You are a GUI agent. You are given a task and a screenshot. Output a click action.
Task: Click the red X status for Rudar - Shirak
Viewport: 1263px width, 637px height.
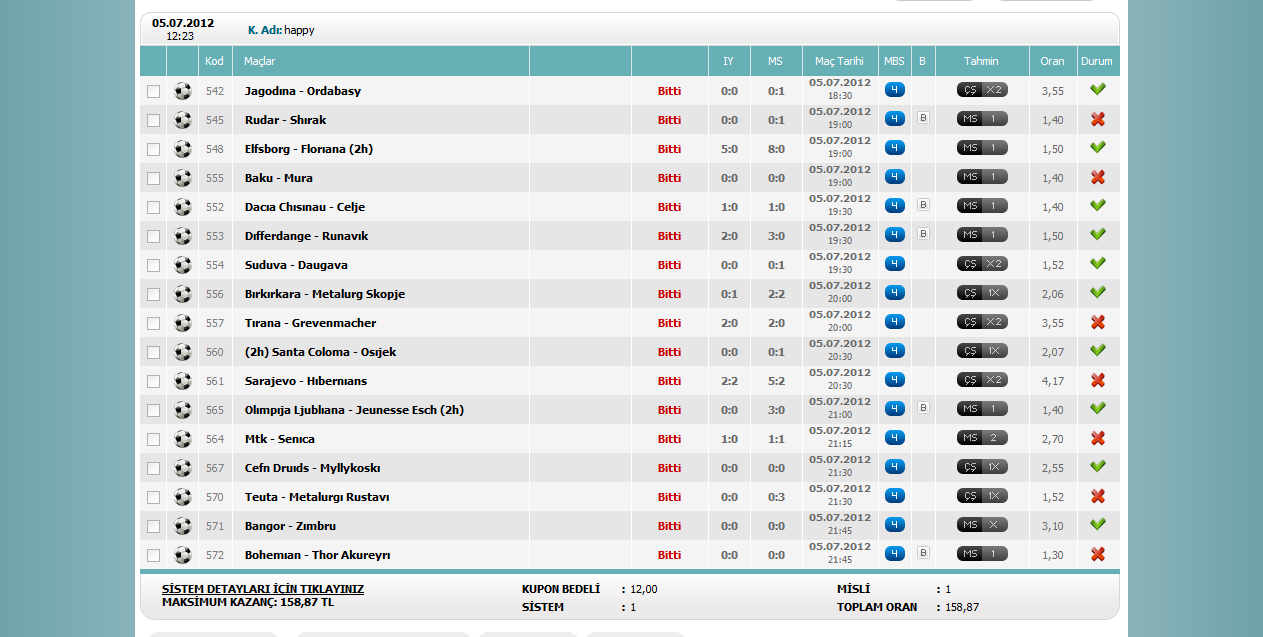click(1097, 119)
